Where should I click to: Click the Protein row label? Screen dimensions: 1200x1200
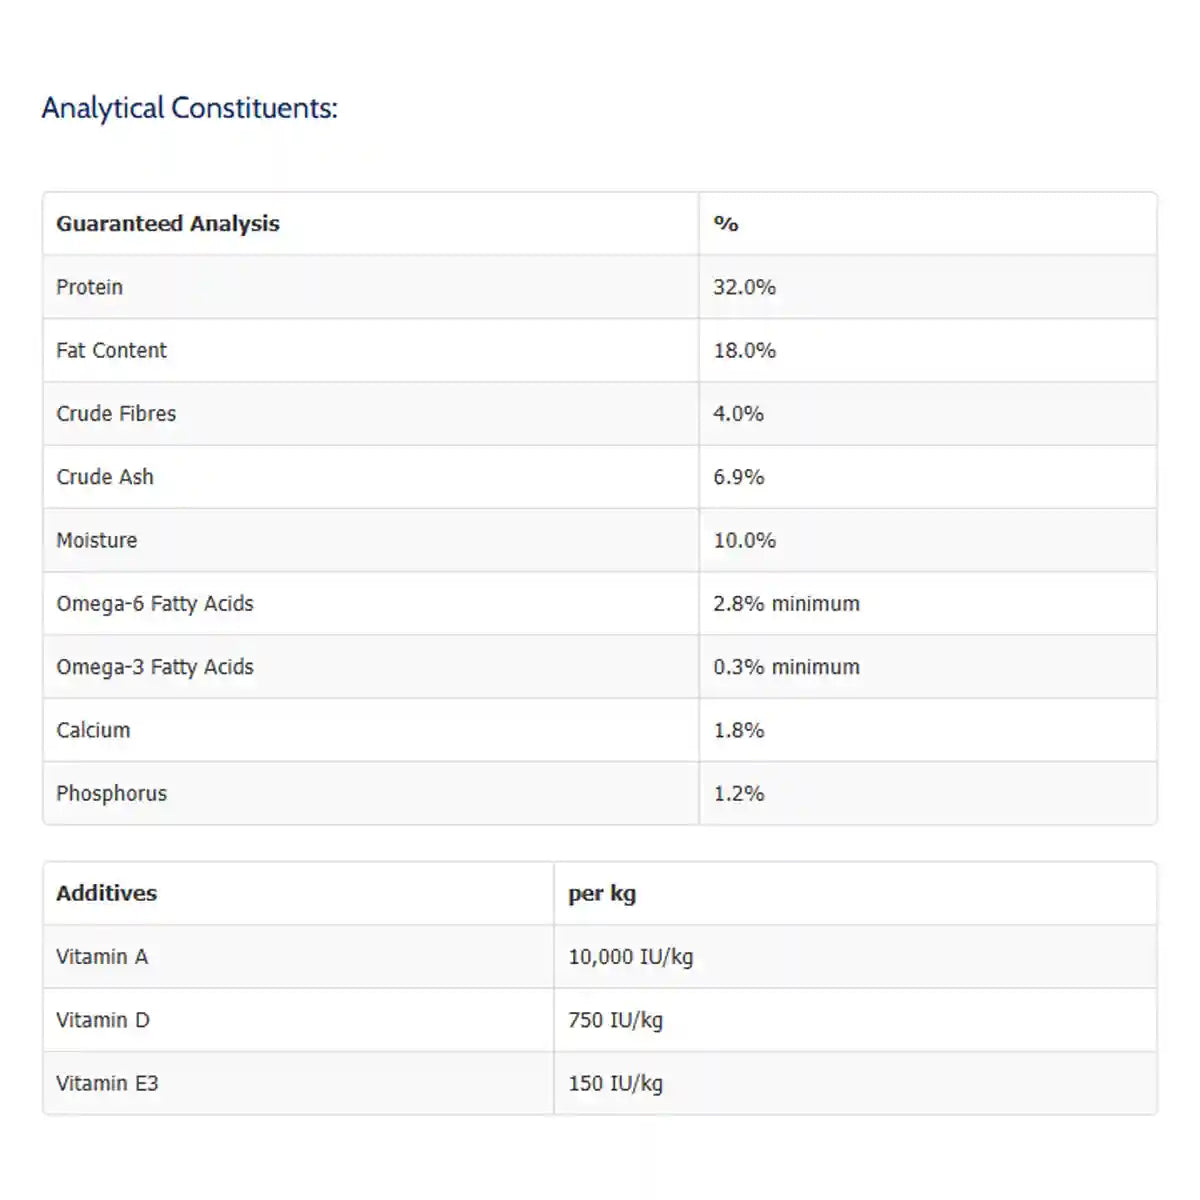pos(90,287)
